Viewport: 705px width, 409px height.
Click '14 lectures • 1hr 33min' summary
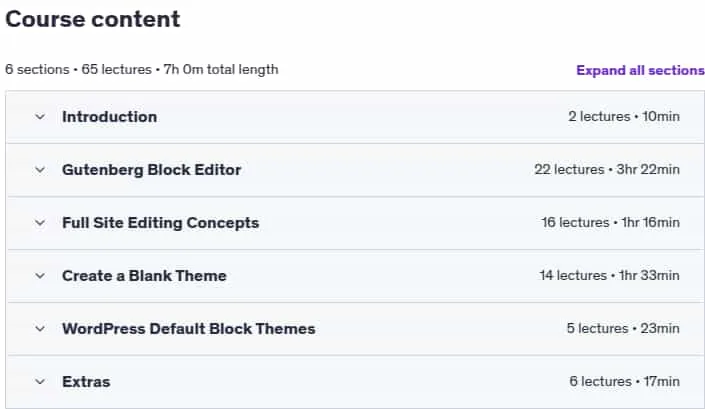click(609, 276)
